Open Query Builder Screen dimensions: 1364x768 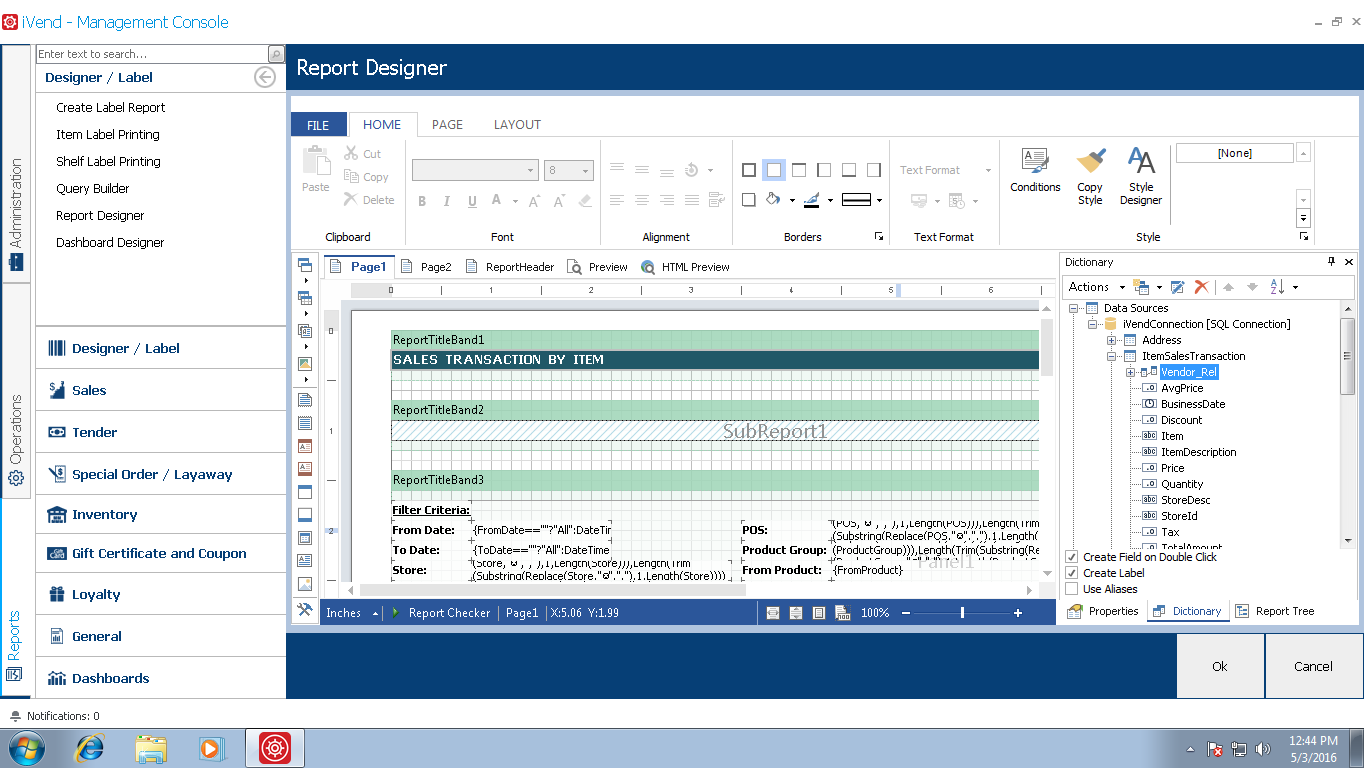(x=93, y=189)
